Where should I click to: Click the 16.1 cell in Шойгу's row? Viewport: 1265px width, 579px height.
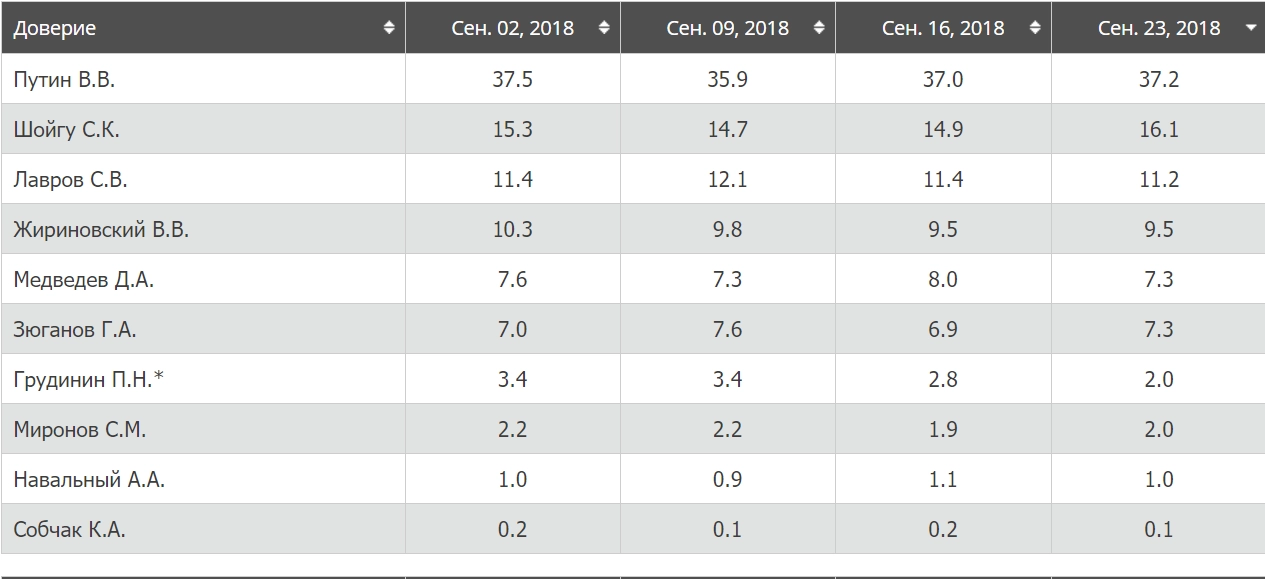[x=1158, y=130]
